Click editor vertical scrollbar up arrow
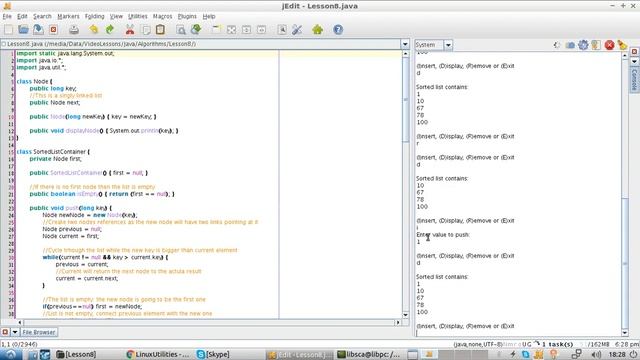 tap(406, 53)
